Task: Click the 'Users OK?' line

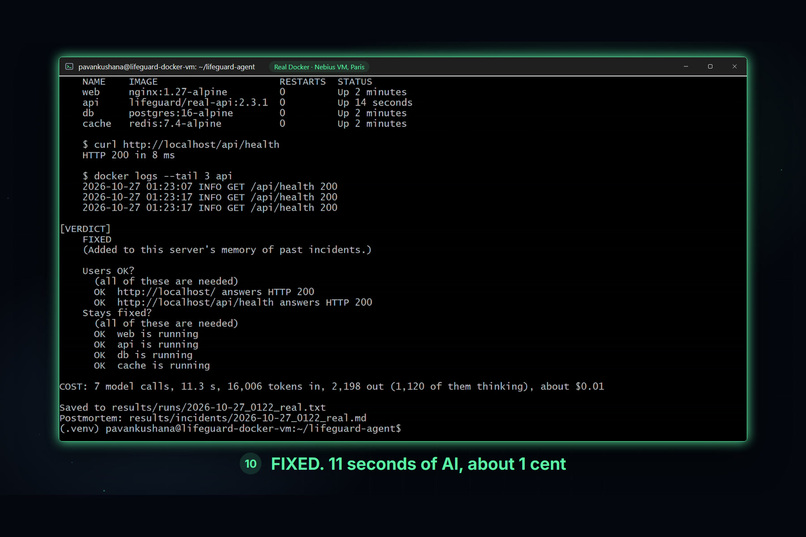Action: 108,271
